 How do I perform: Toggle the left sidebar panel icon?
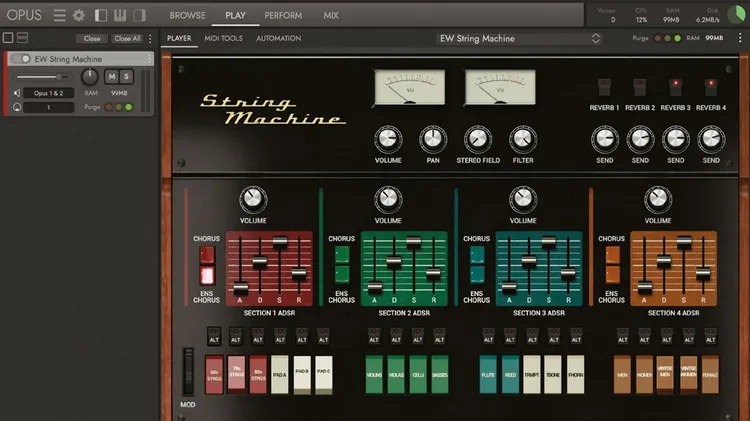[100, 15]
